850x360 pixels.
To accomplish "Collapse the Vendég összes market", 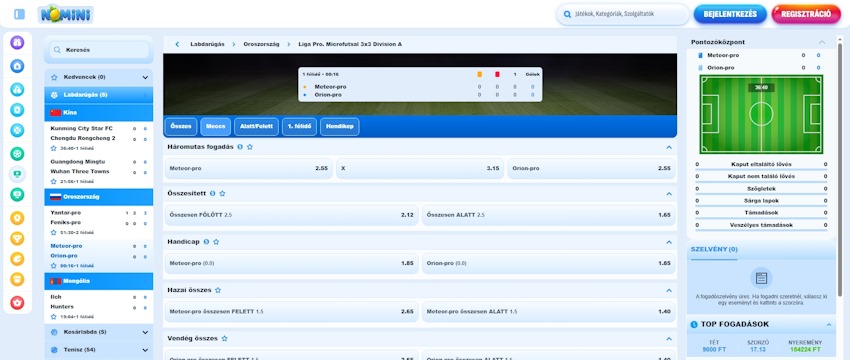I will tap(669, 338).
